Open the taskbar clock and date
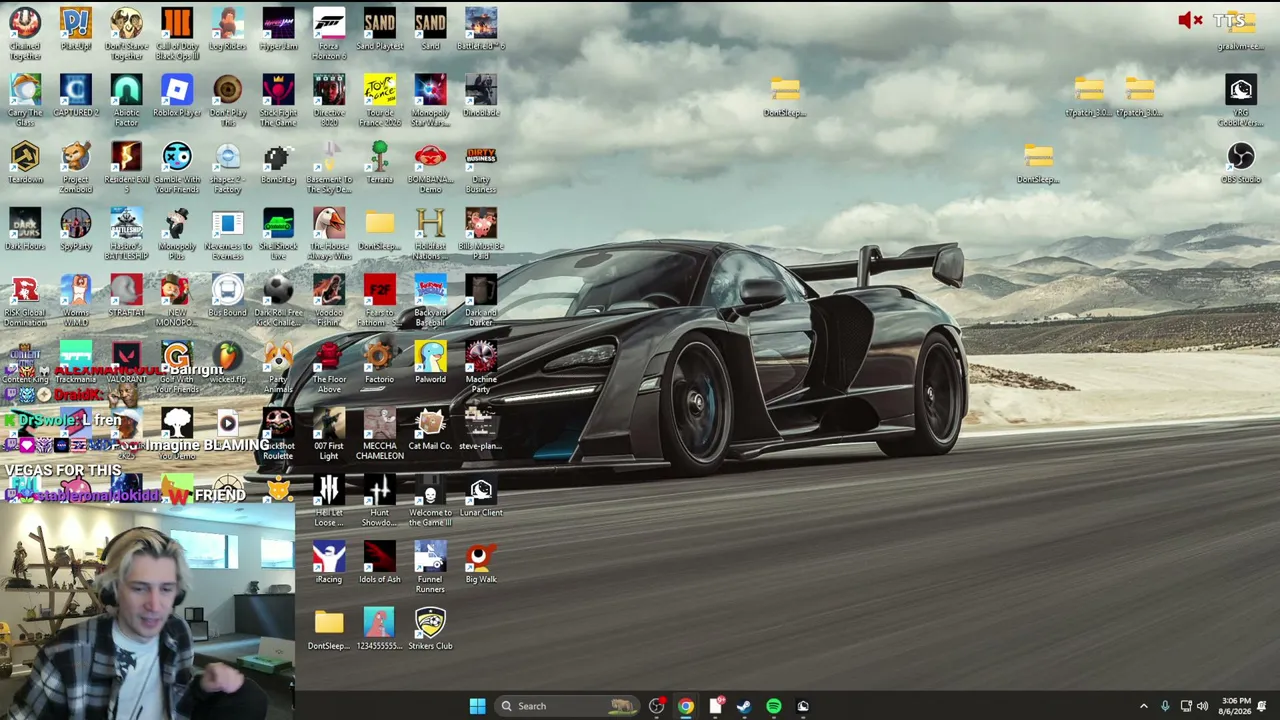Viewport: 1280px width, 720px height. [x=1236, y=706]
